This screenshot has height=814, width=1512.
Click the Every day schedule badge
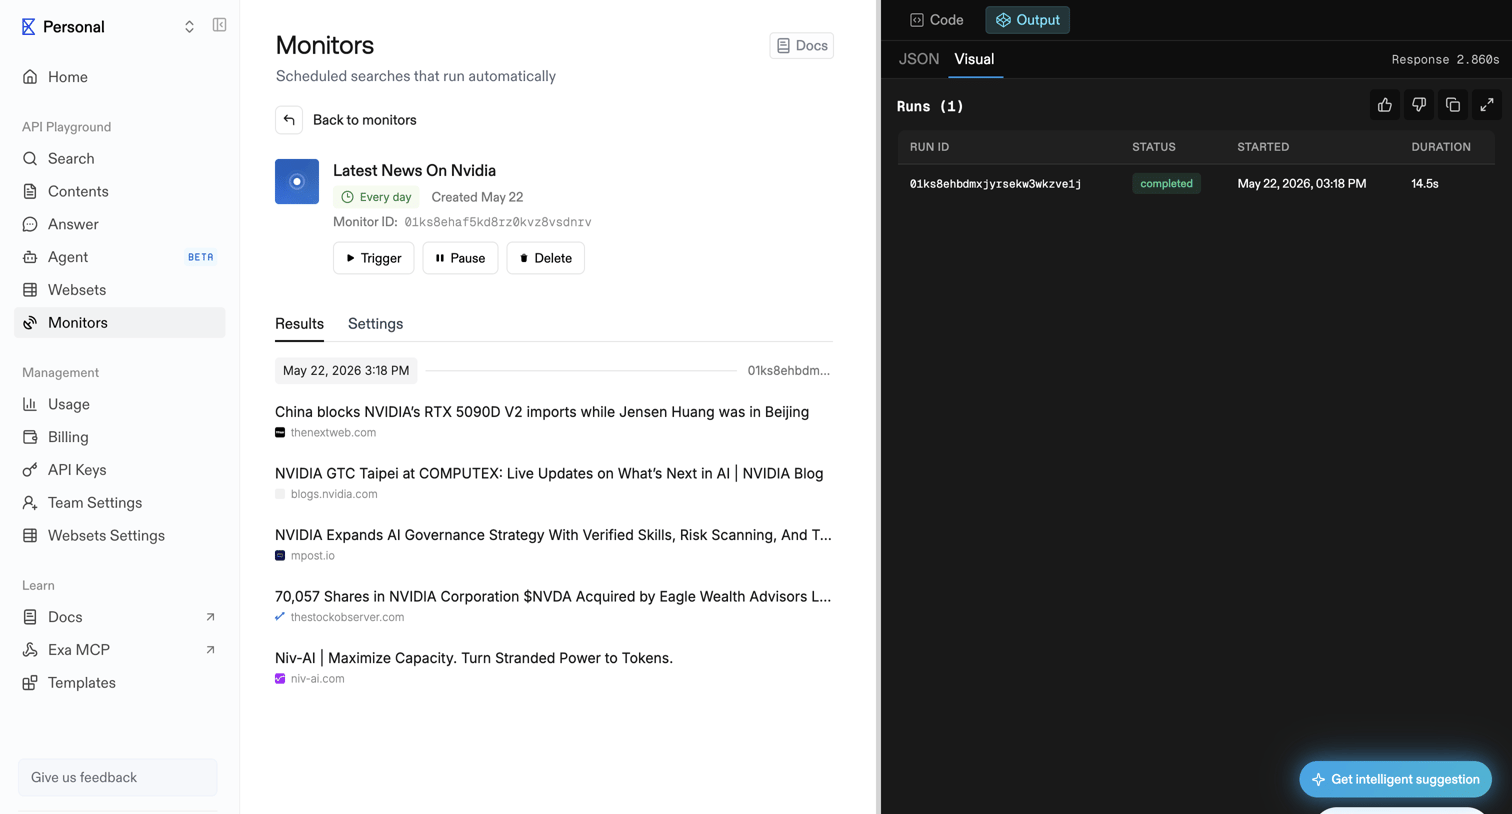click(376, 197)
